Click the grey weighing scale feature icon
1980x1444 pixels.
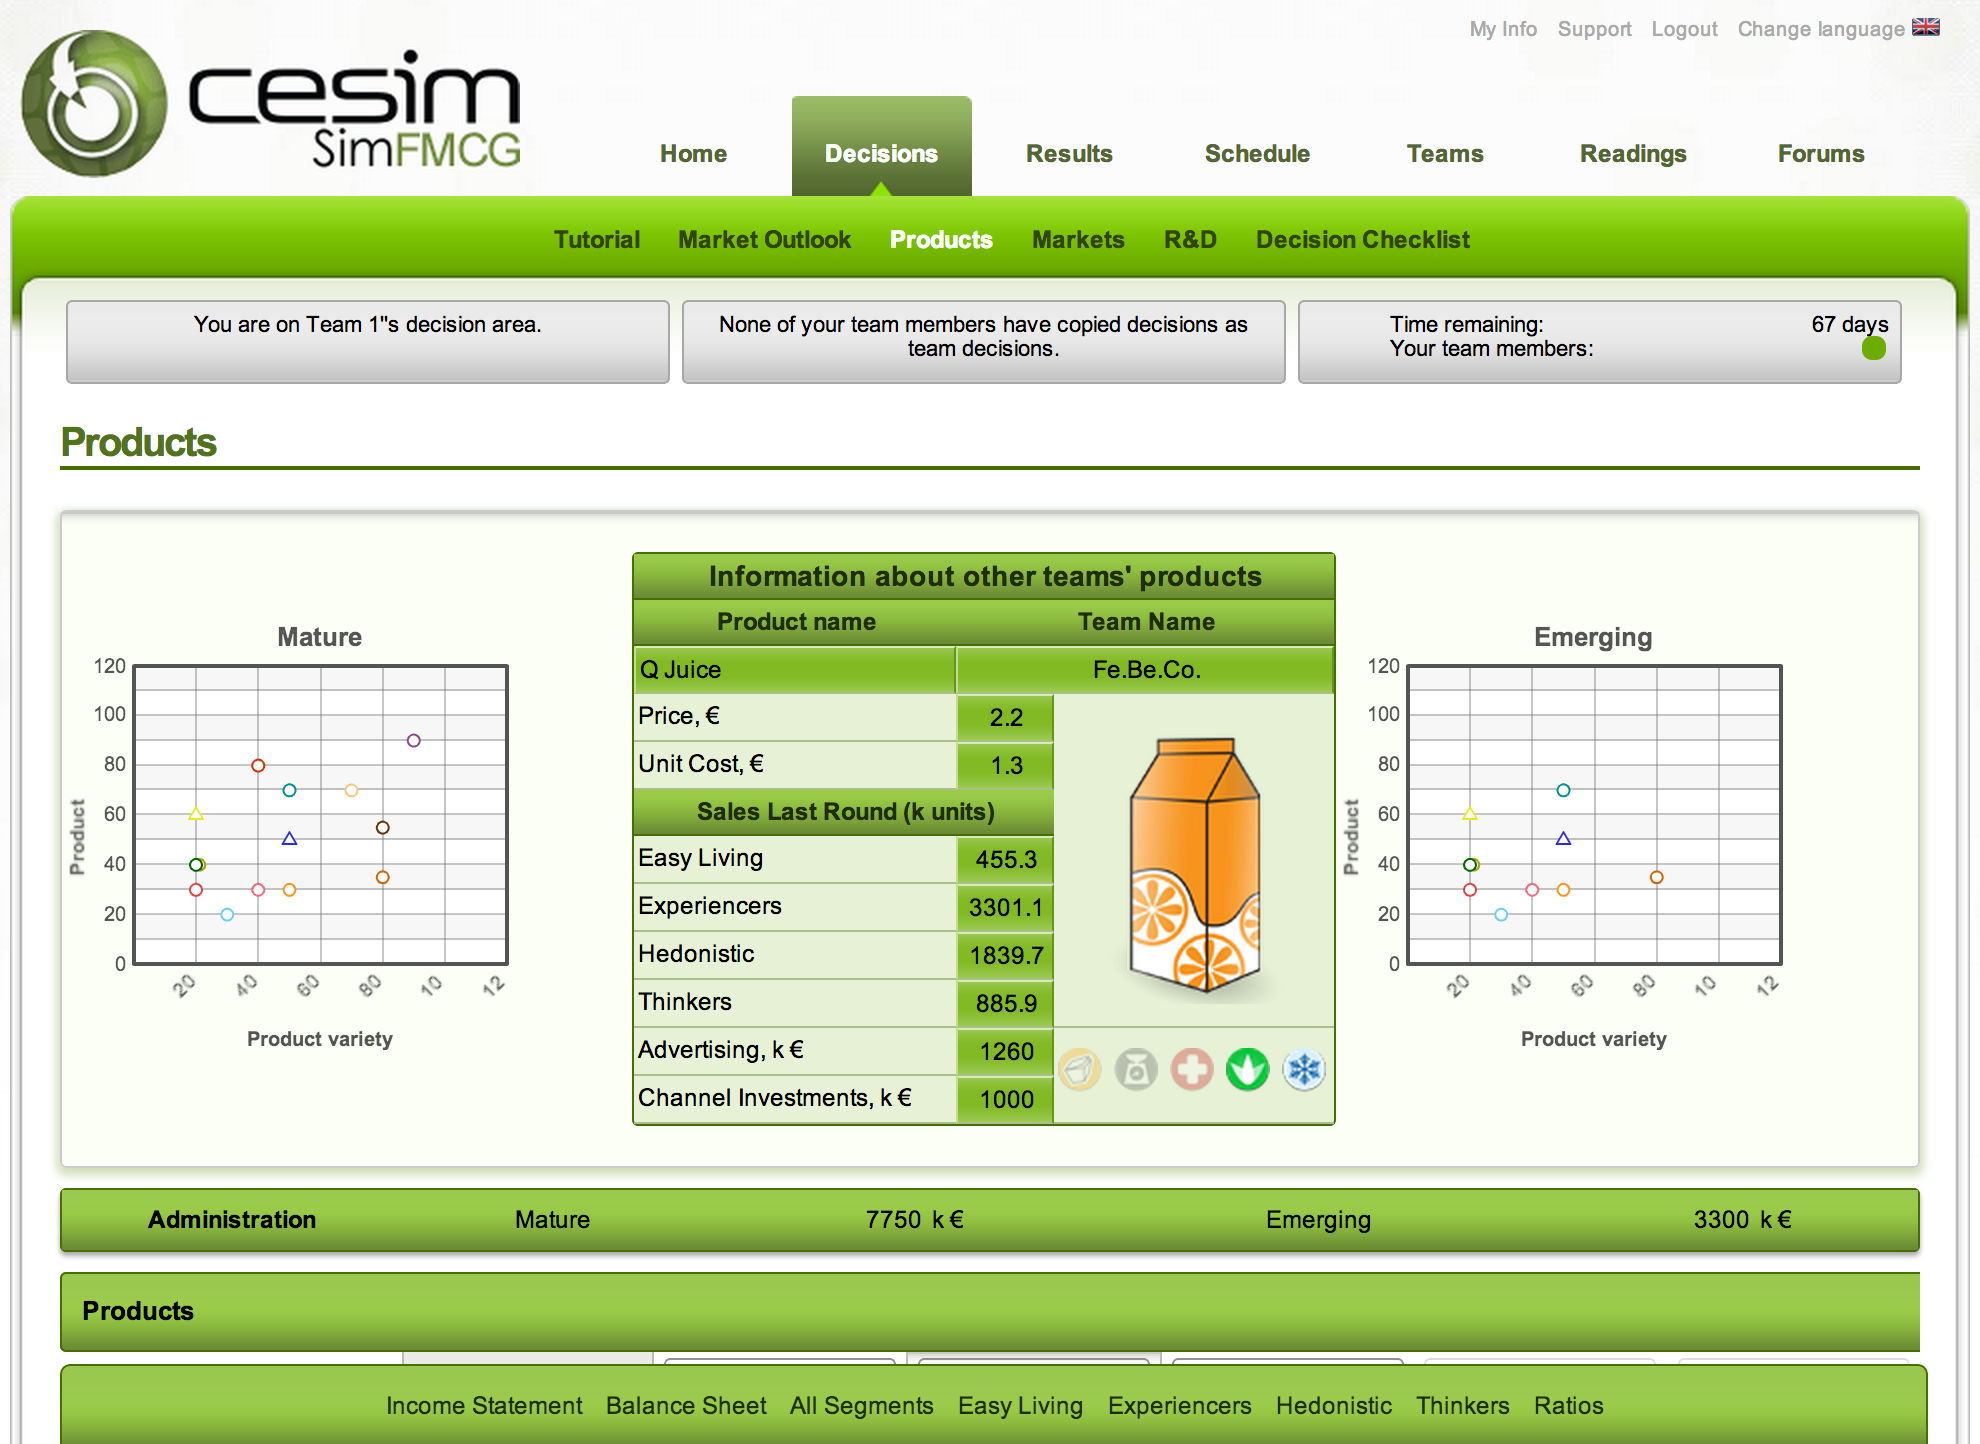tap(1136, 1070)
